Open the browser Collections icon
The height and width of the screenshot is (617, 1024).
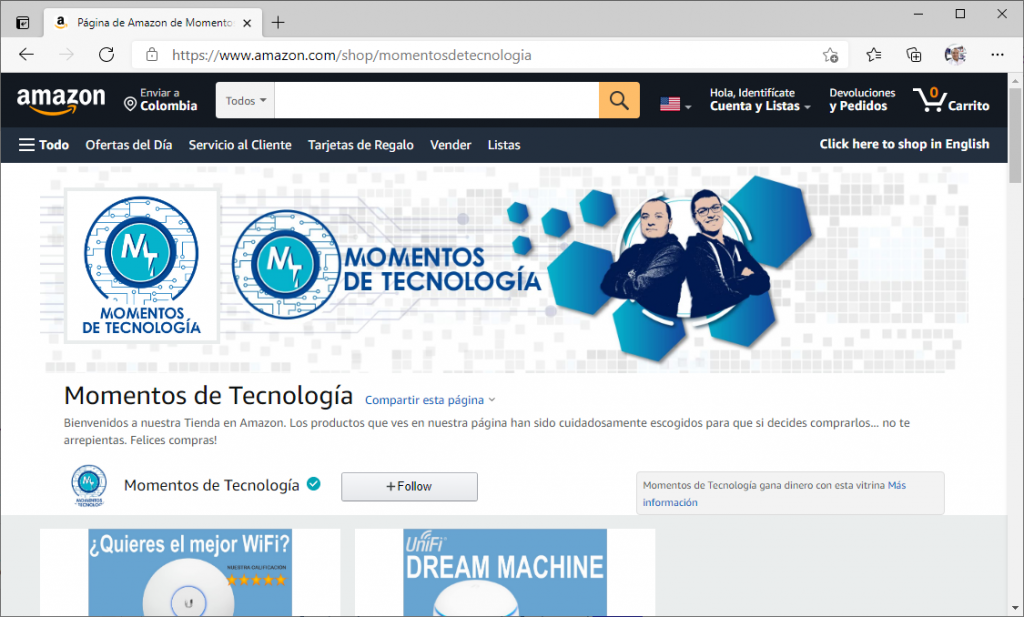click(914, 55)
